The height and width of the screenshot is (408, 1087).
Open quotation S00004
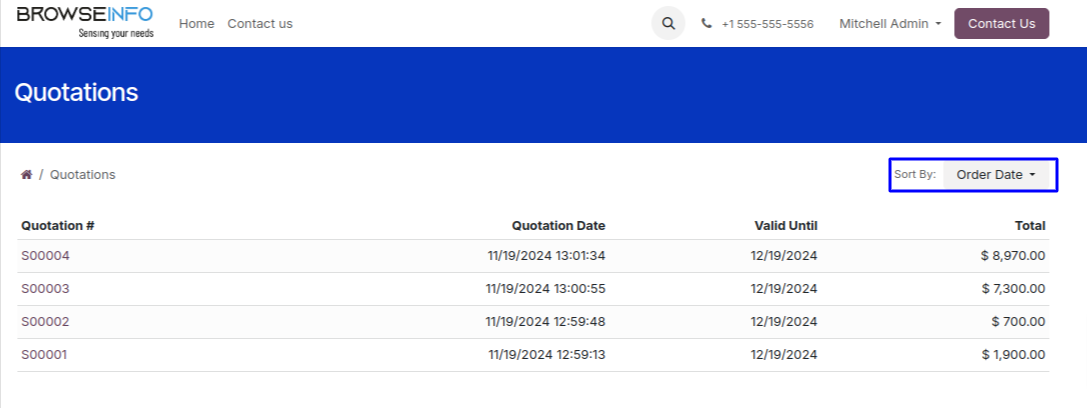pos(45,256)
